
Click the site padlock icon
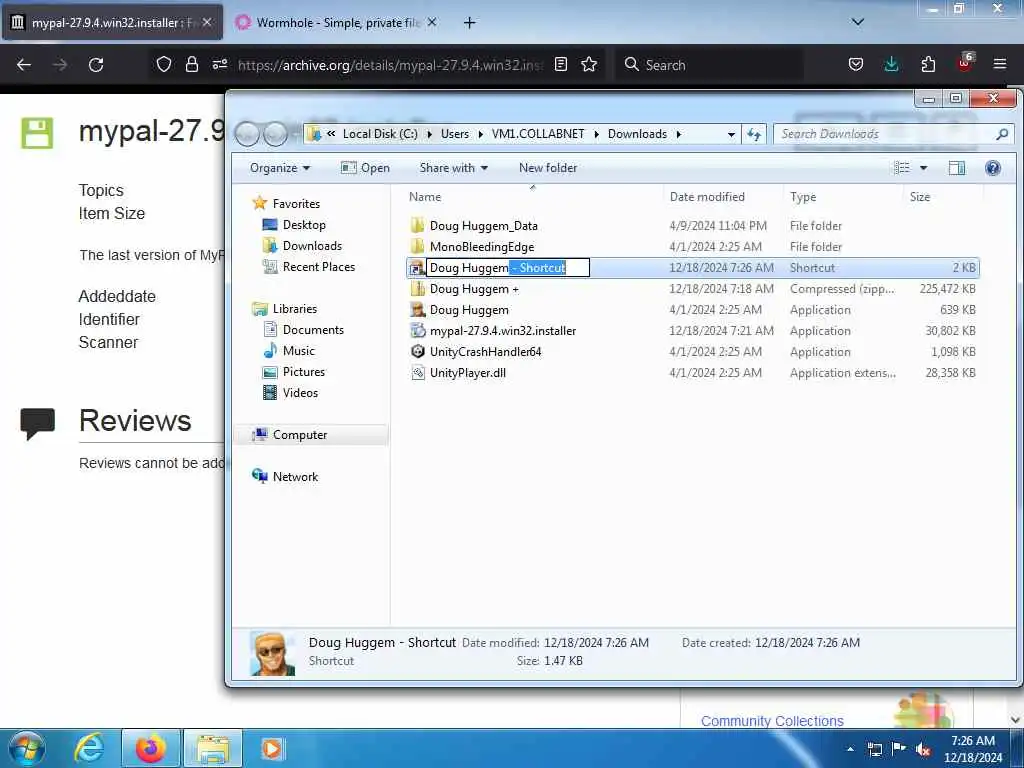191,64
